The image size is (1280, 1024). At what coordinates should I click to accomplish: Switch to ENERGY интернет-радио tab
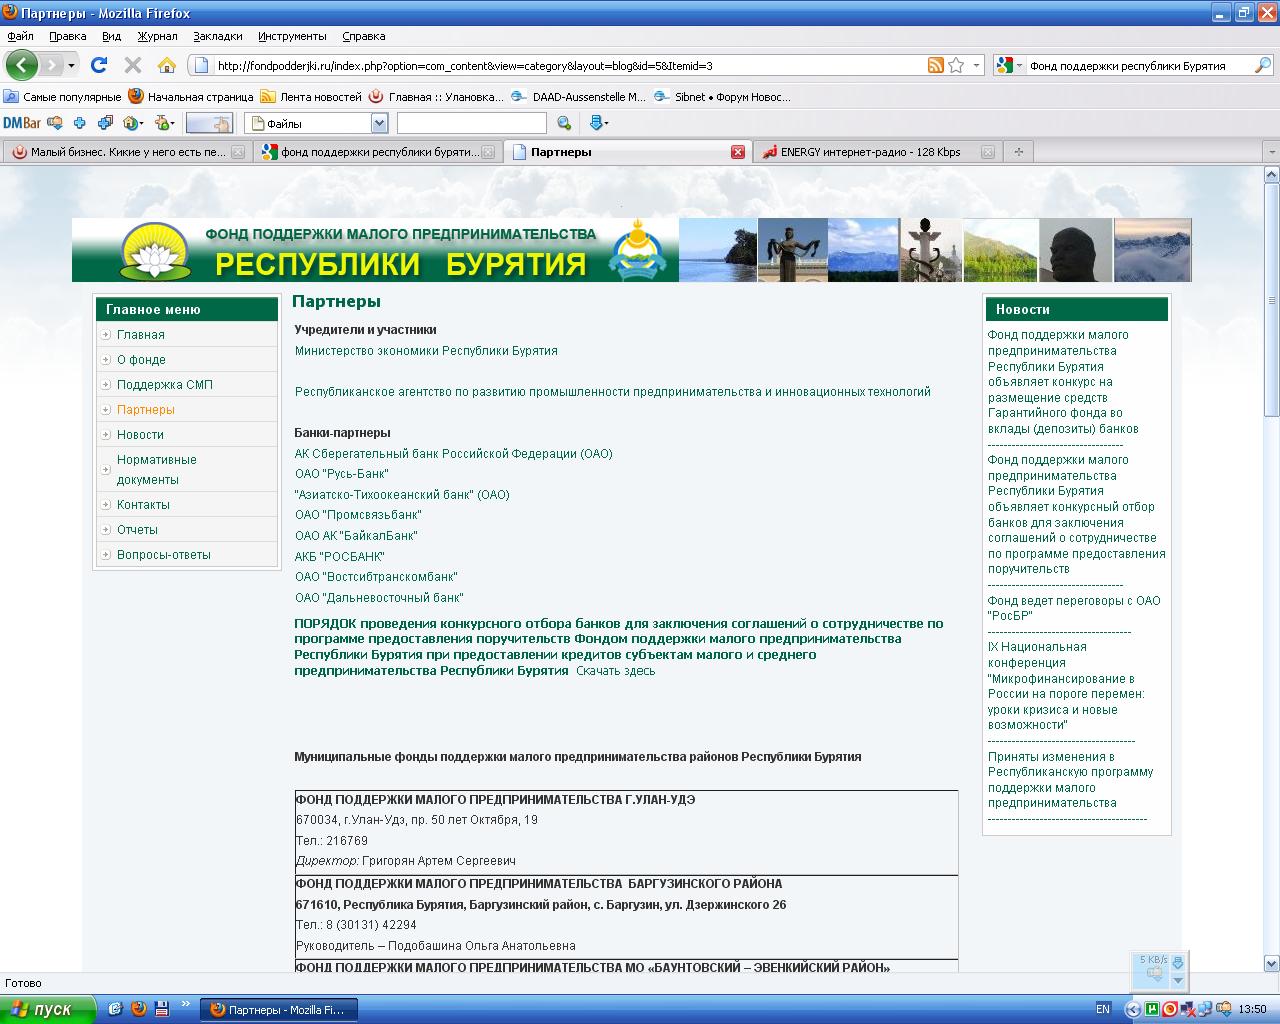(870, 152)
